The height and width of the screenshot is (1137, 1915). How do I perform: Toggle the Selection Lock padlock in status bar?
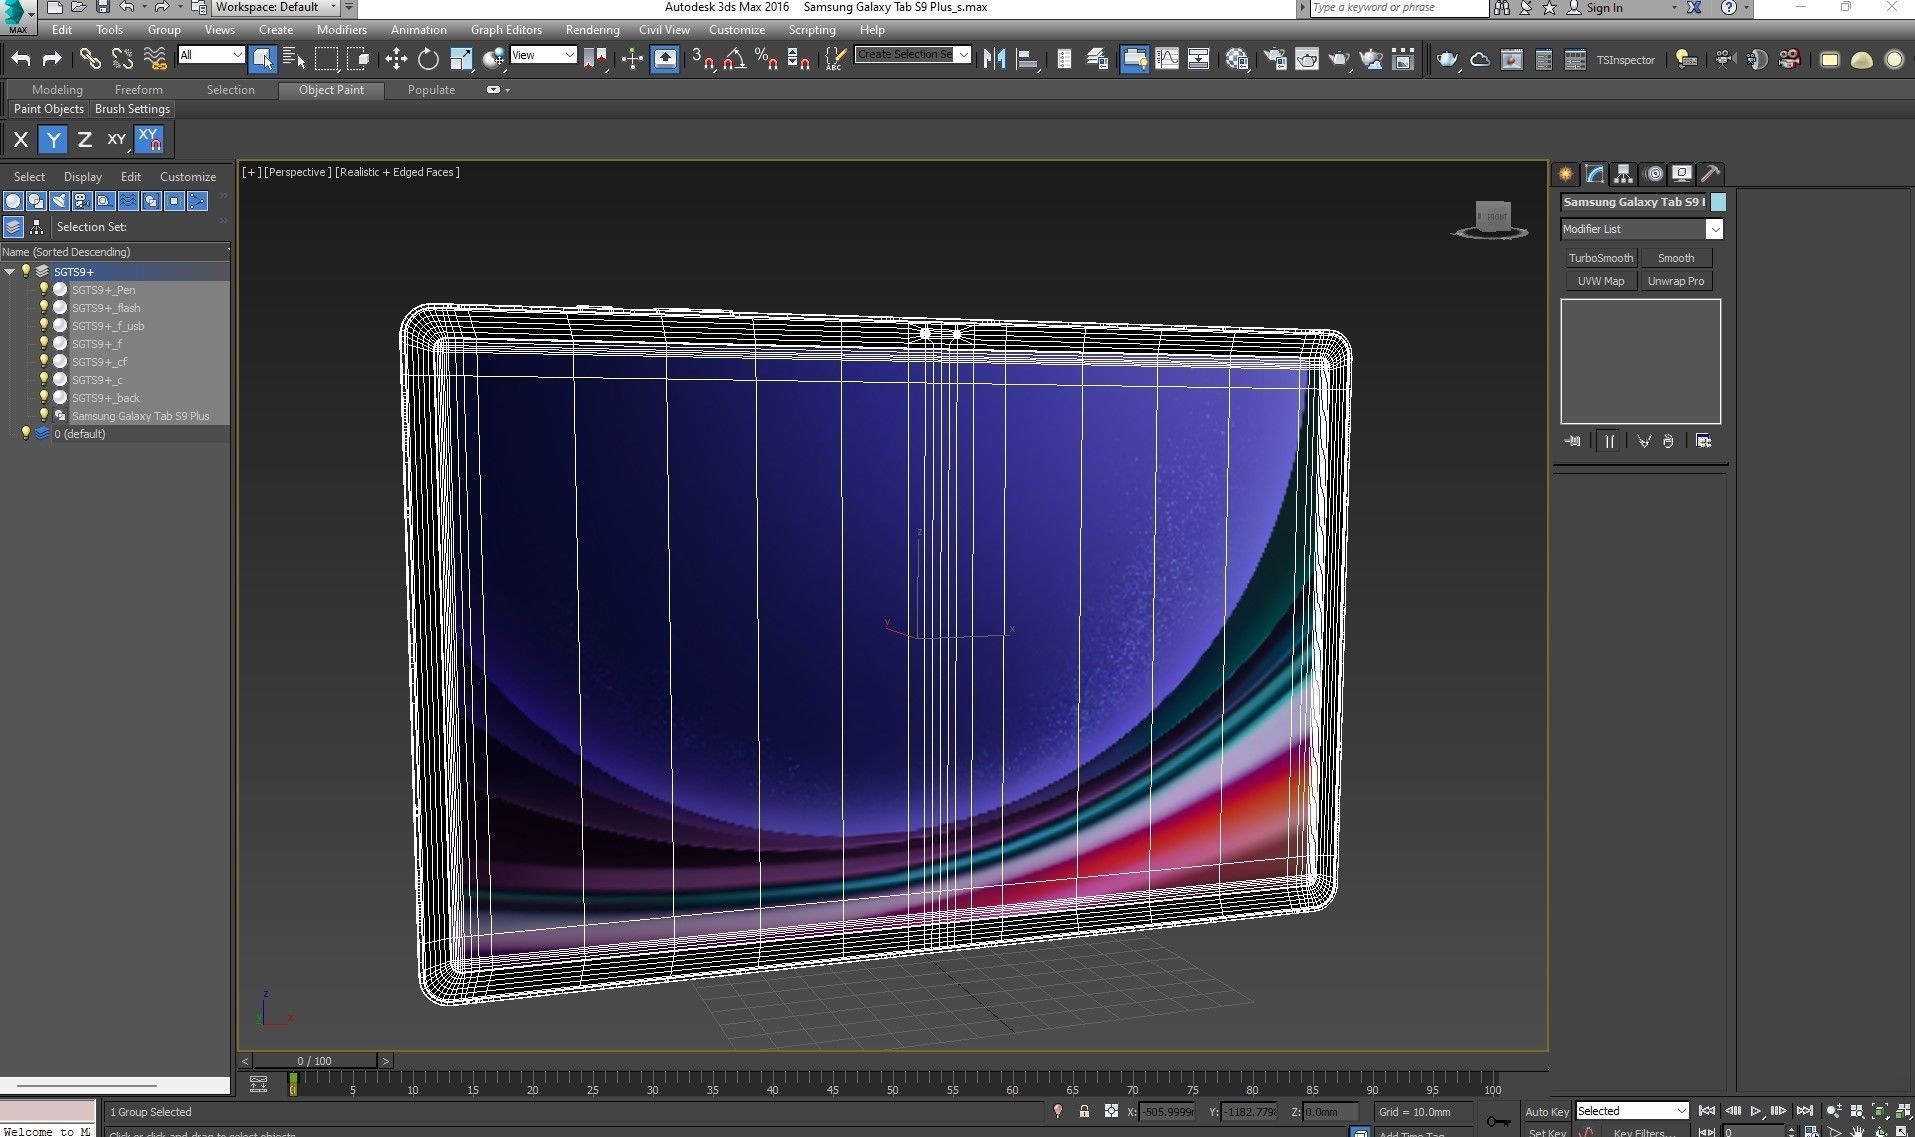coord(1084,1111)
